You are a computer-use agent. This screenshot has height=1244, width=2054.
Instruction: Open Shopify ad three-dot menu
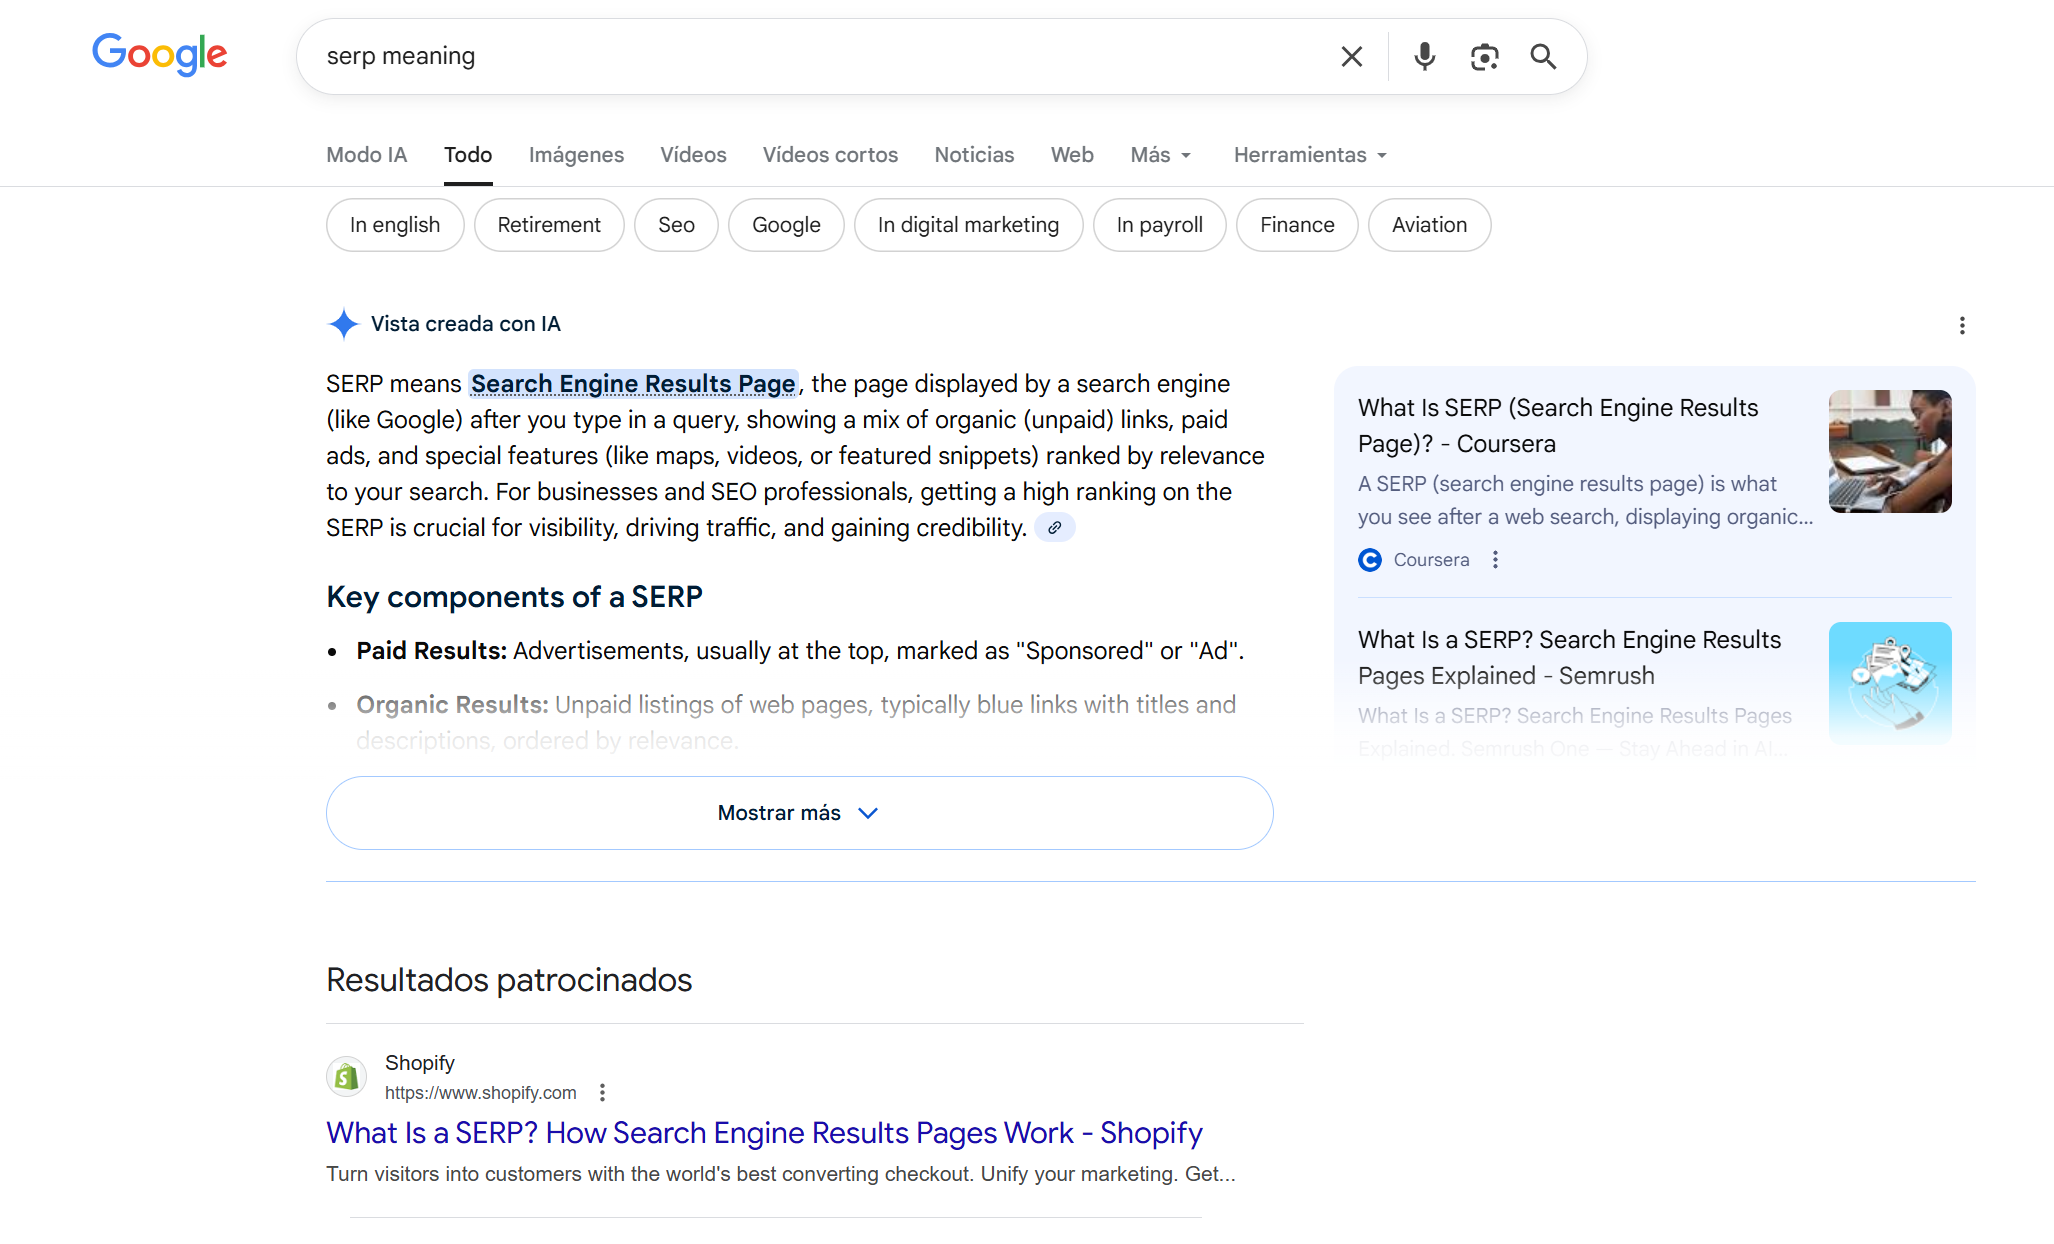pyautogui.click(x=602, y=1093)
